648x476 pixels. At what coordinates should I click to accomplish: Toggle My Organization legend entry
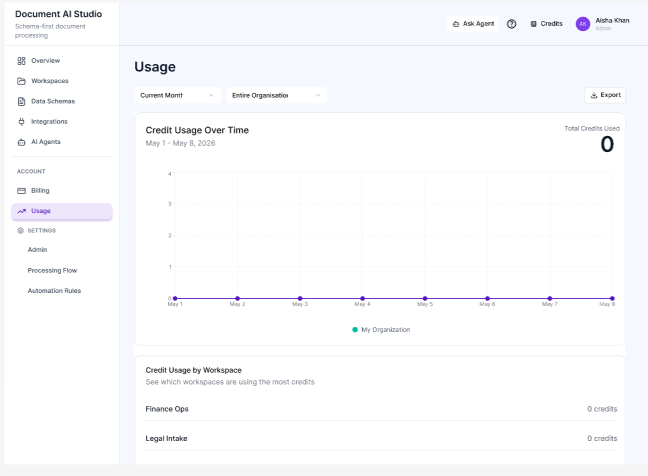click(x=381, y=330)
